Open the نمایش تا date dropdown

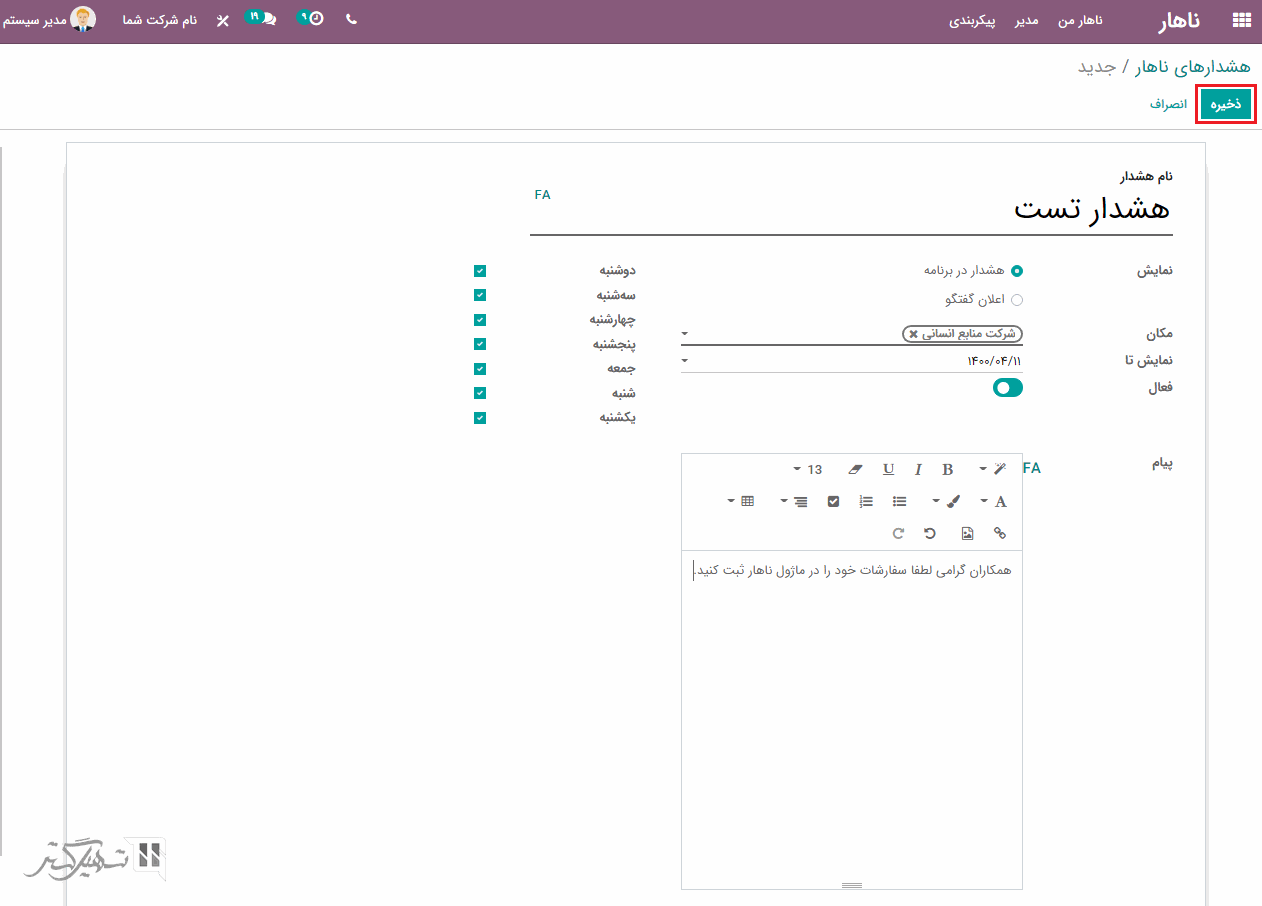click(685, 360)
